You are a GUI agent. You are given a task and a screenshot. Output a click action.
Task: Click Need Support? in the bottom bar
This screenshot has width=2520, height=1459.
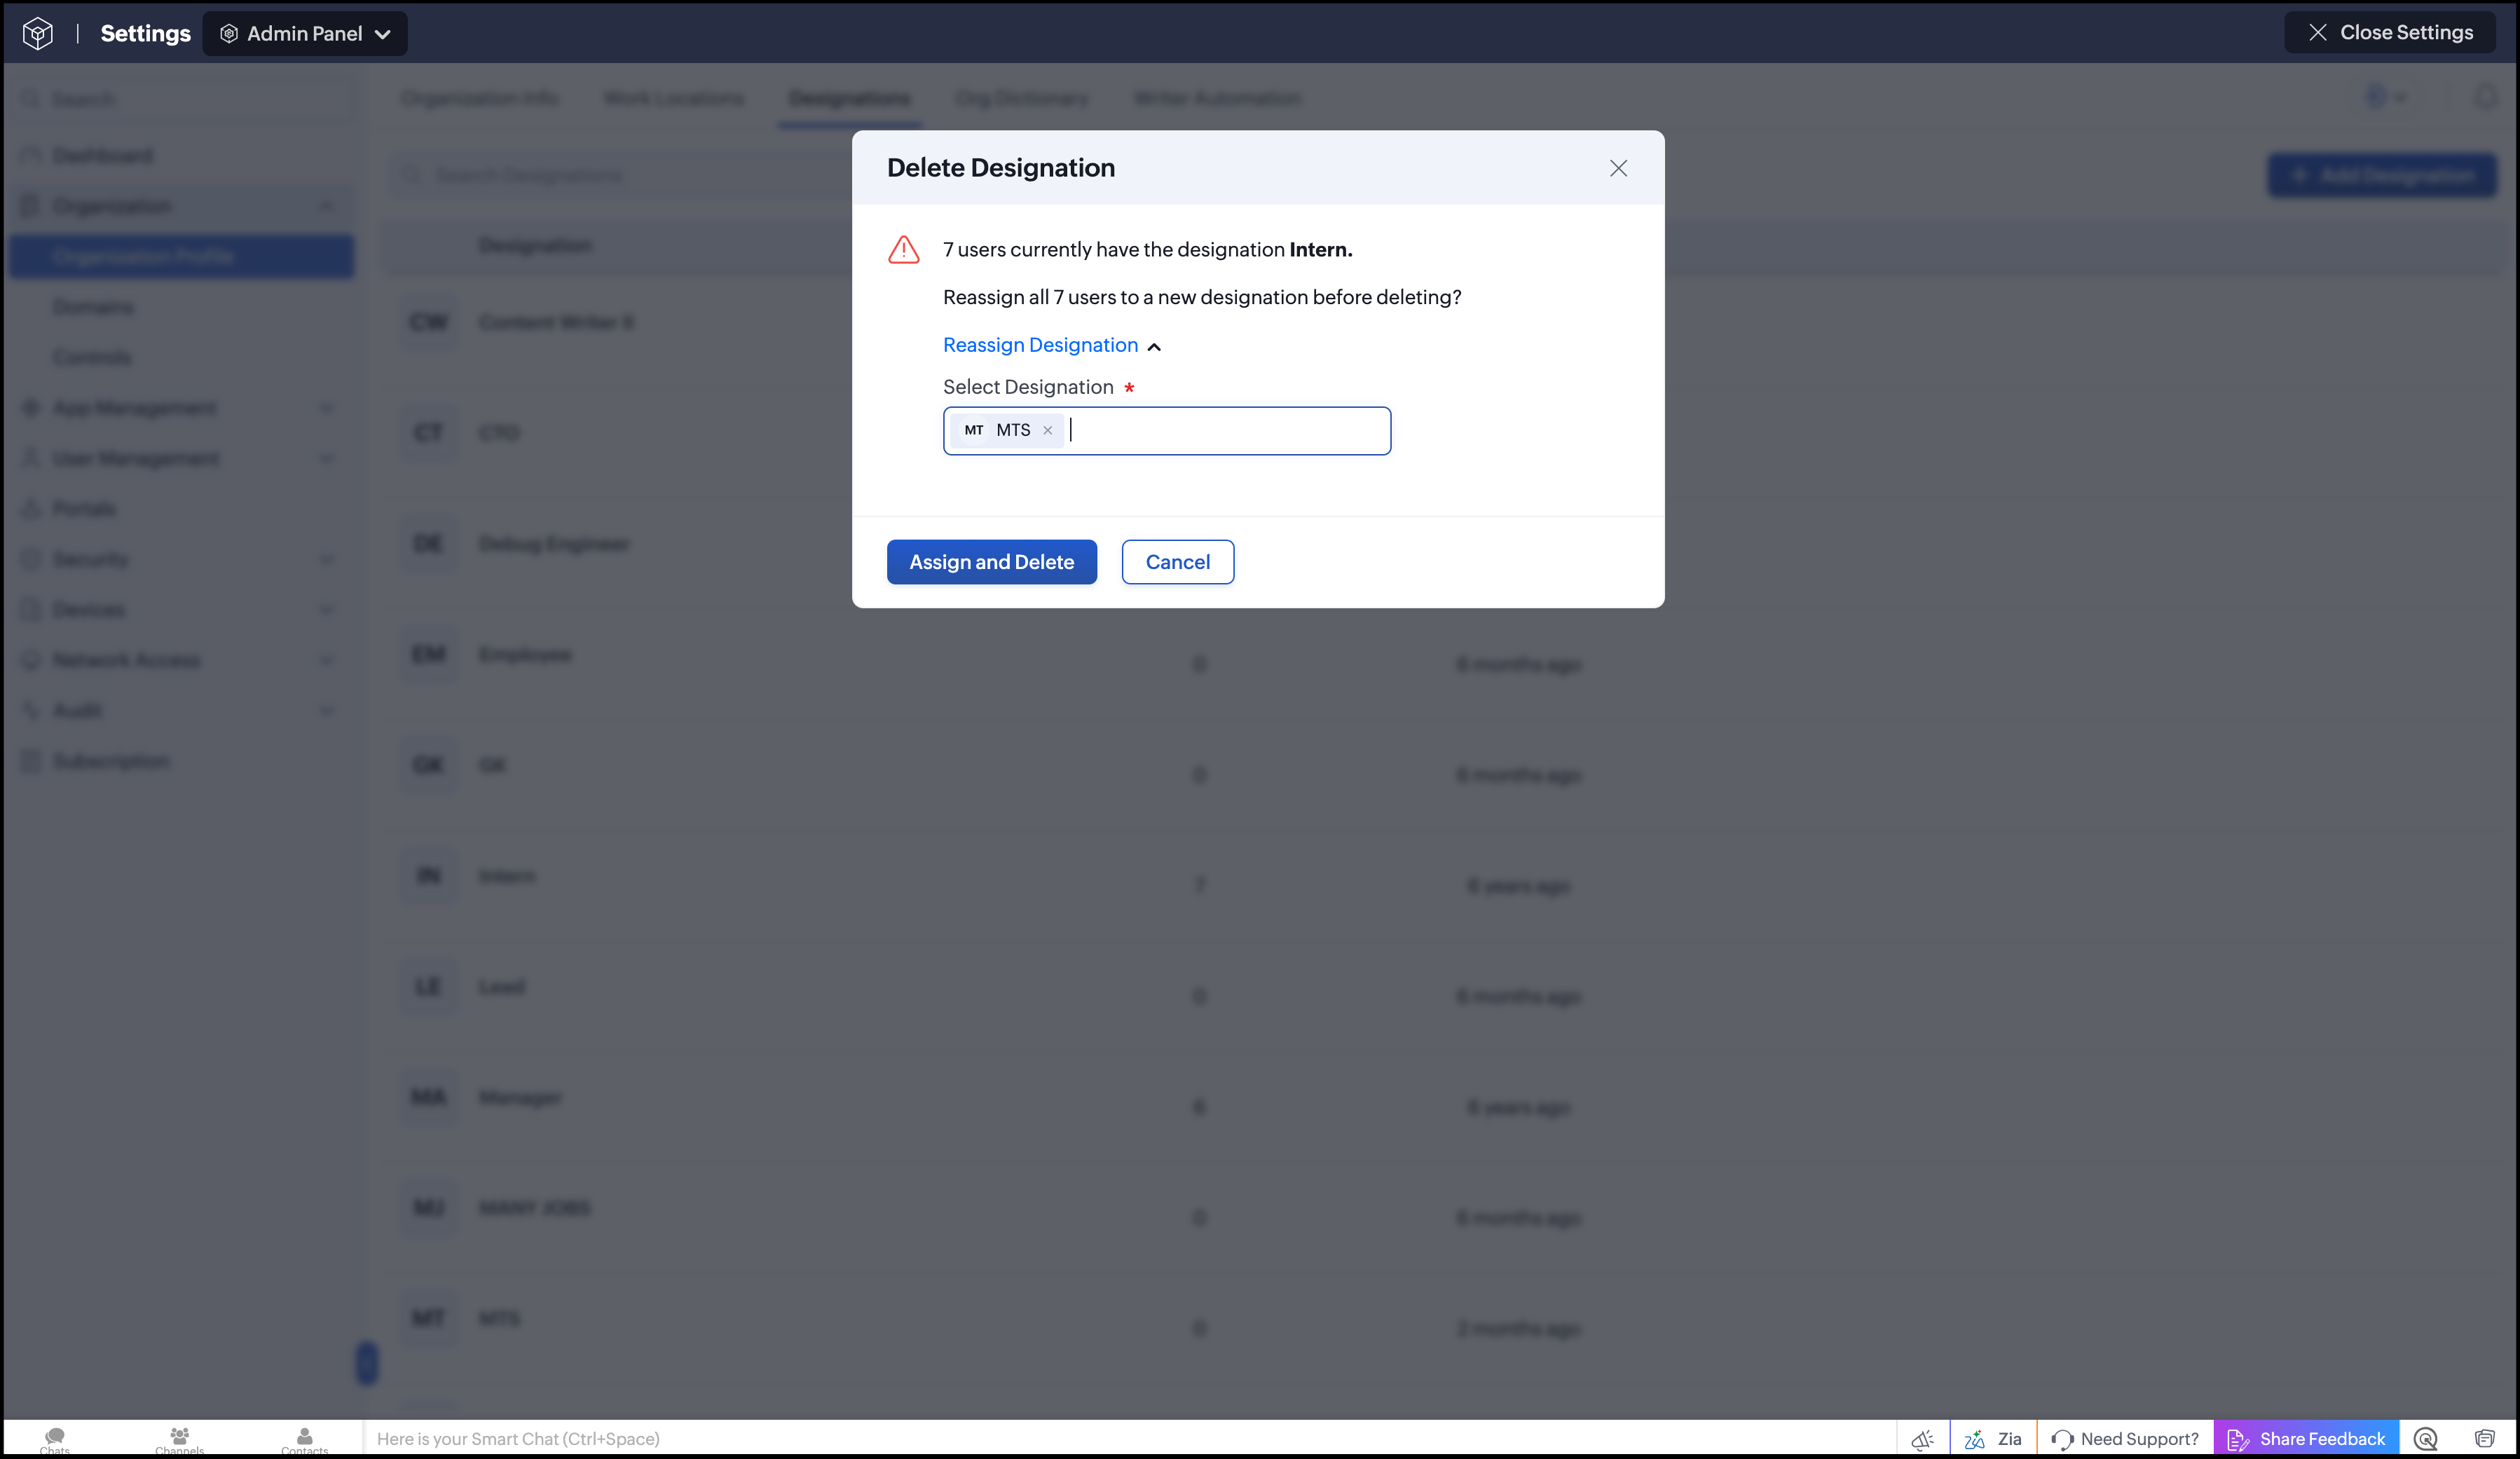tap(2125, 1439)
